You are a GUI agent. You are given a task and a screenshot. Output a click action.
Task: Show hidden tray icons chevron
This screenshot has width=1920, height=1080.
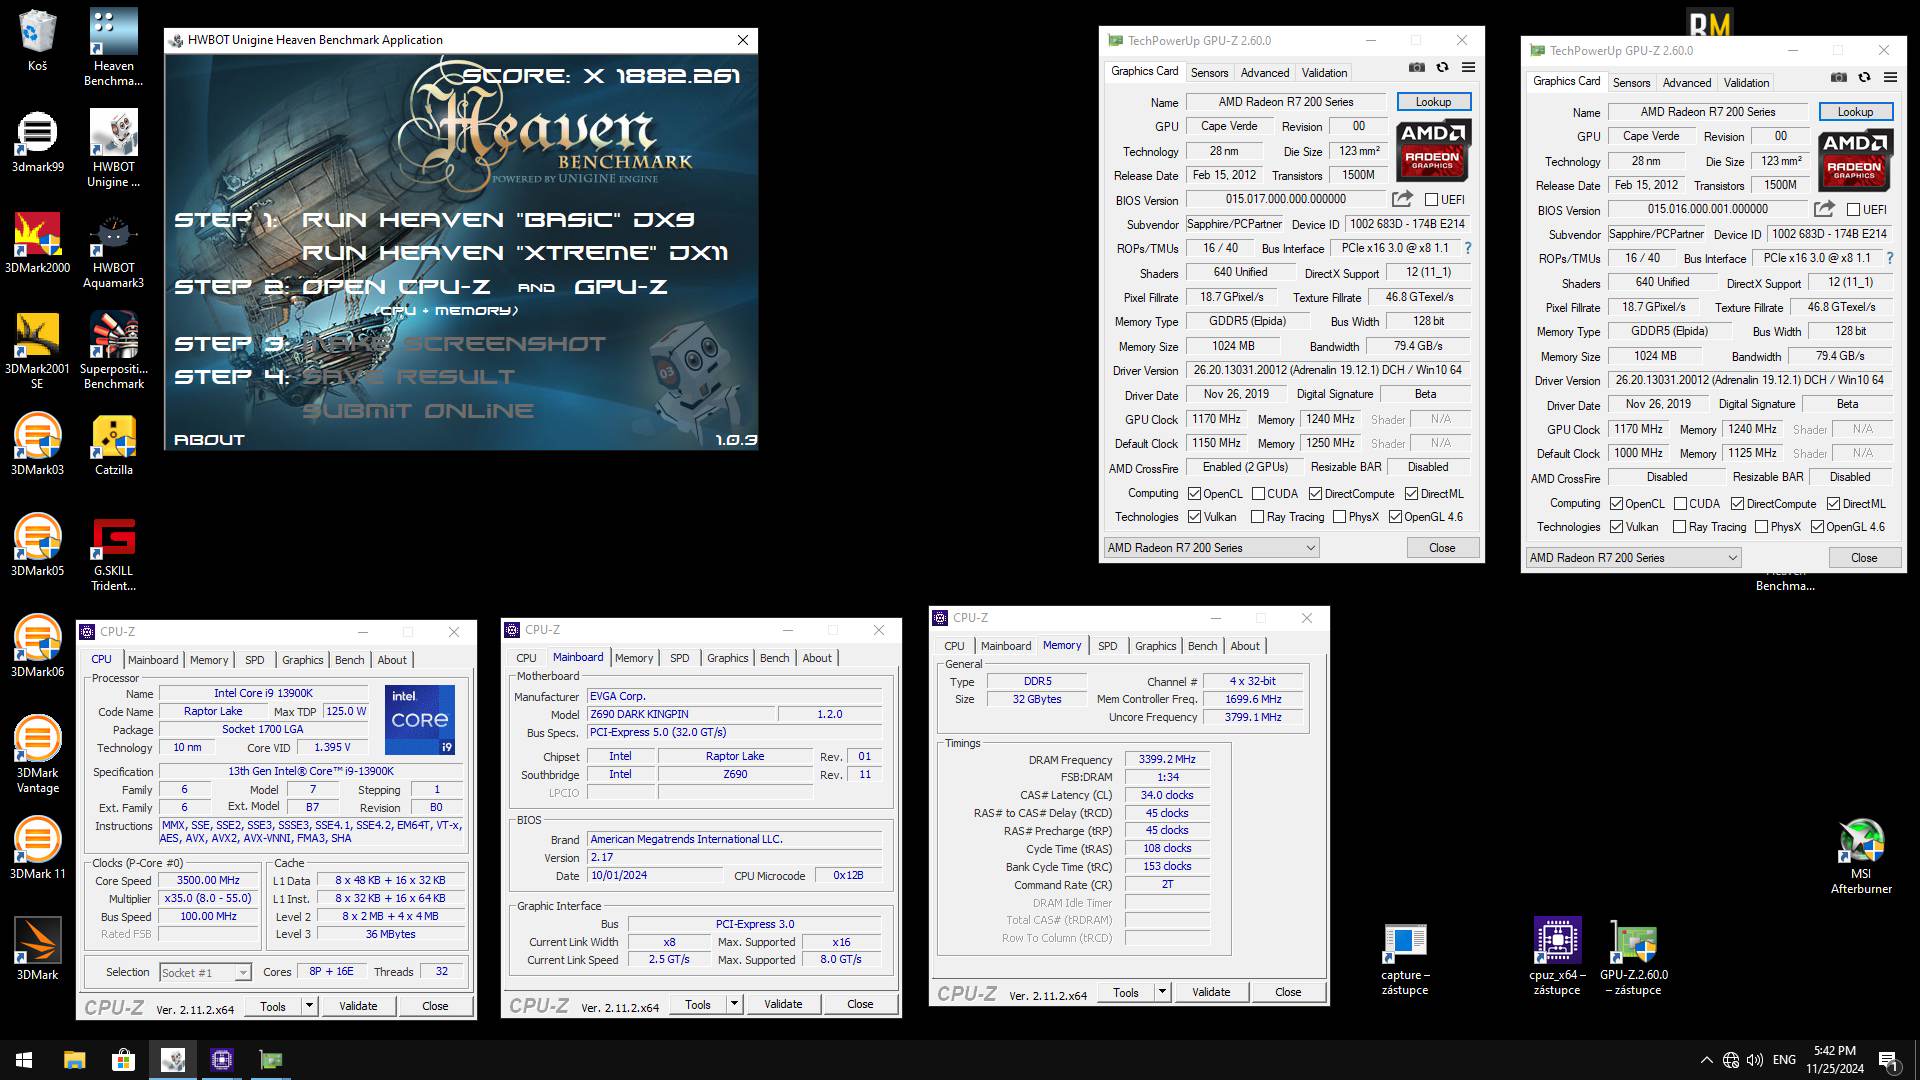click(x=1706, y=1060)
